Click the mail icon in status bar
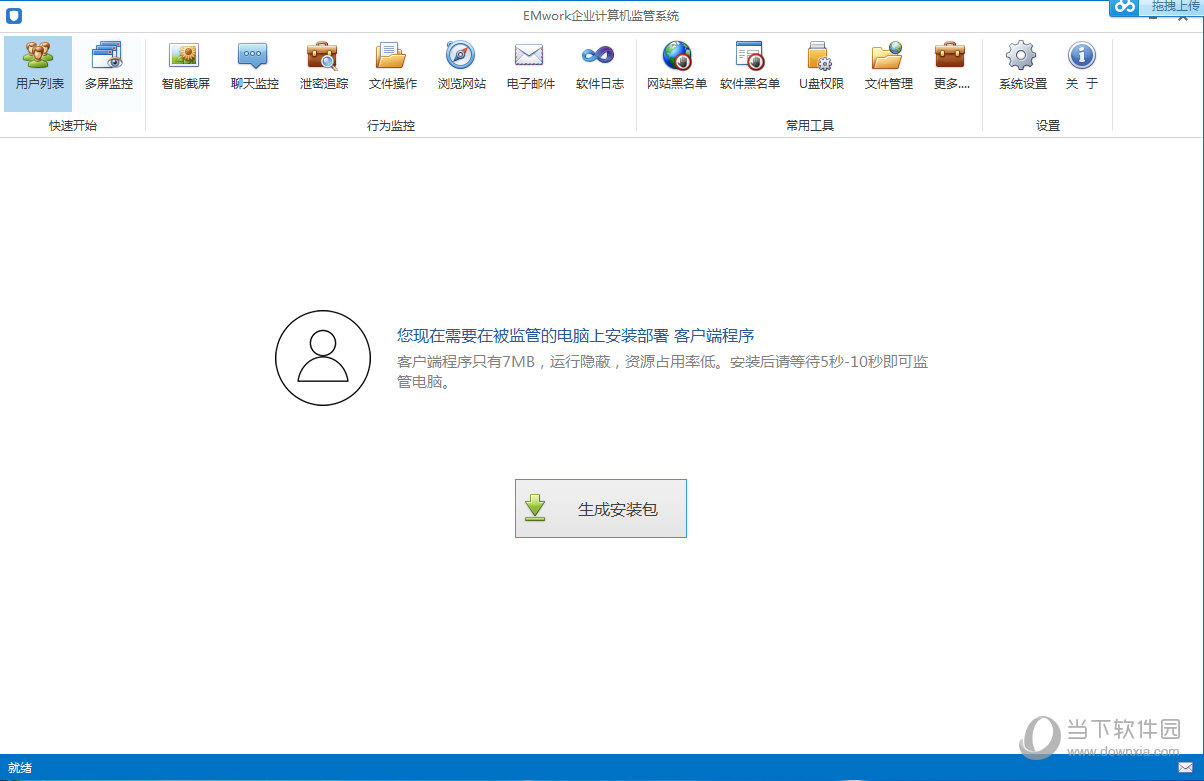This screenshot has height=781, width=1204. 1185,768
